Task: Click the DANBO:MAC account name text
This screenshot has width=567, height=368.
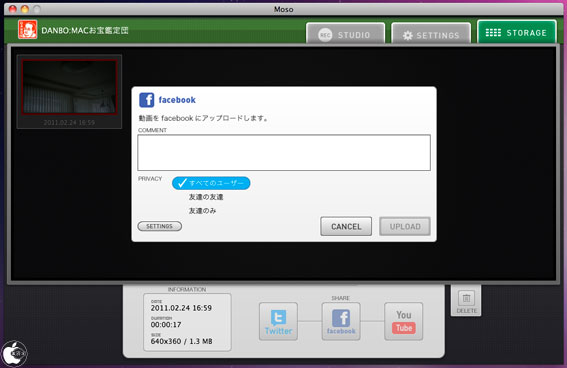Action: click(85, 30)
